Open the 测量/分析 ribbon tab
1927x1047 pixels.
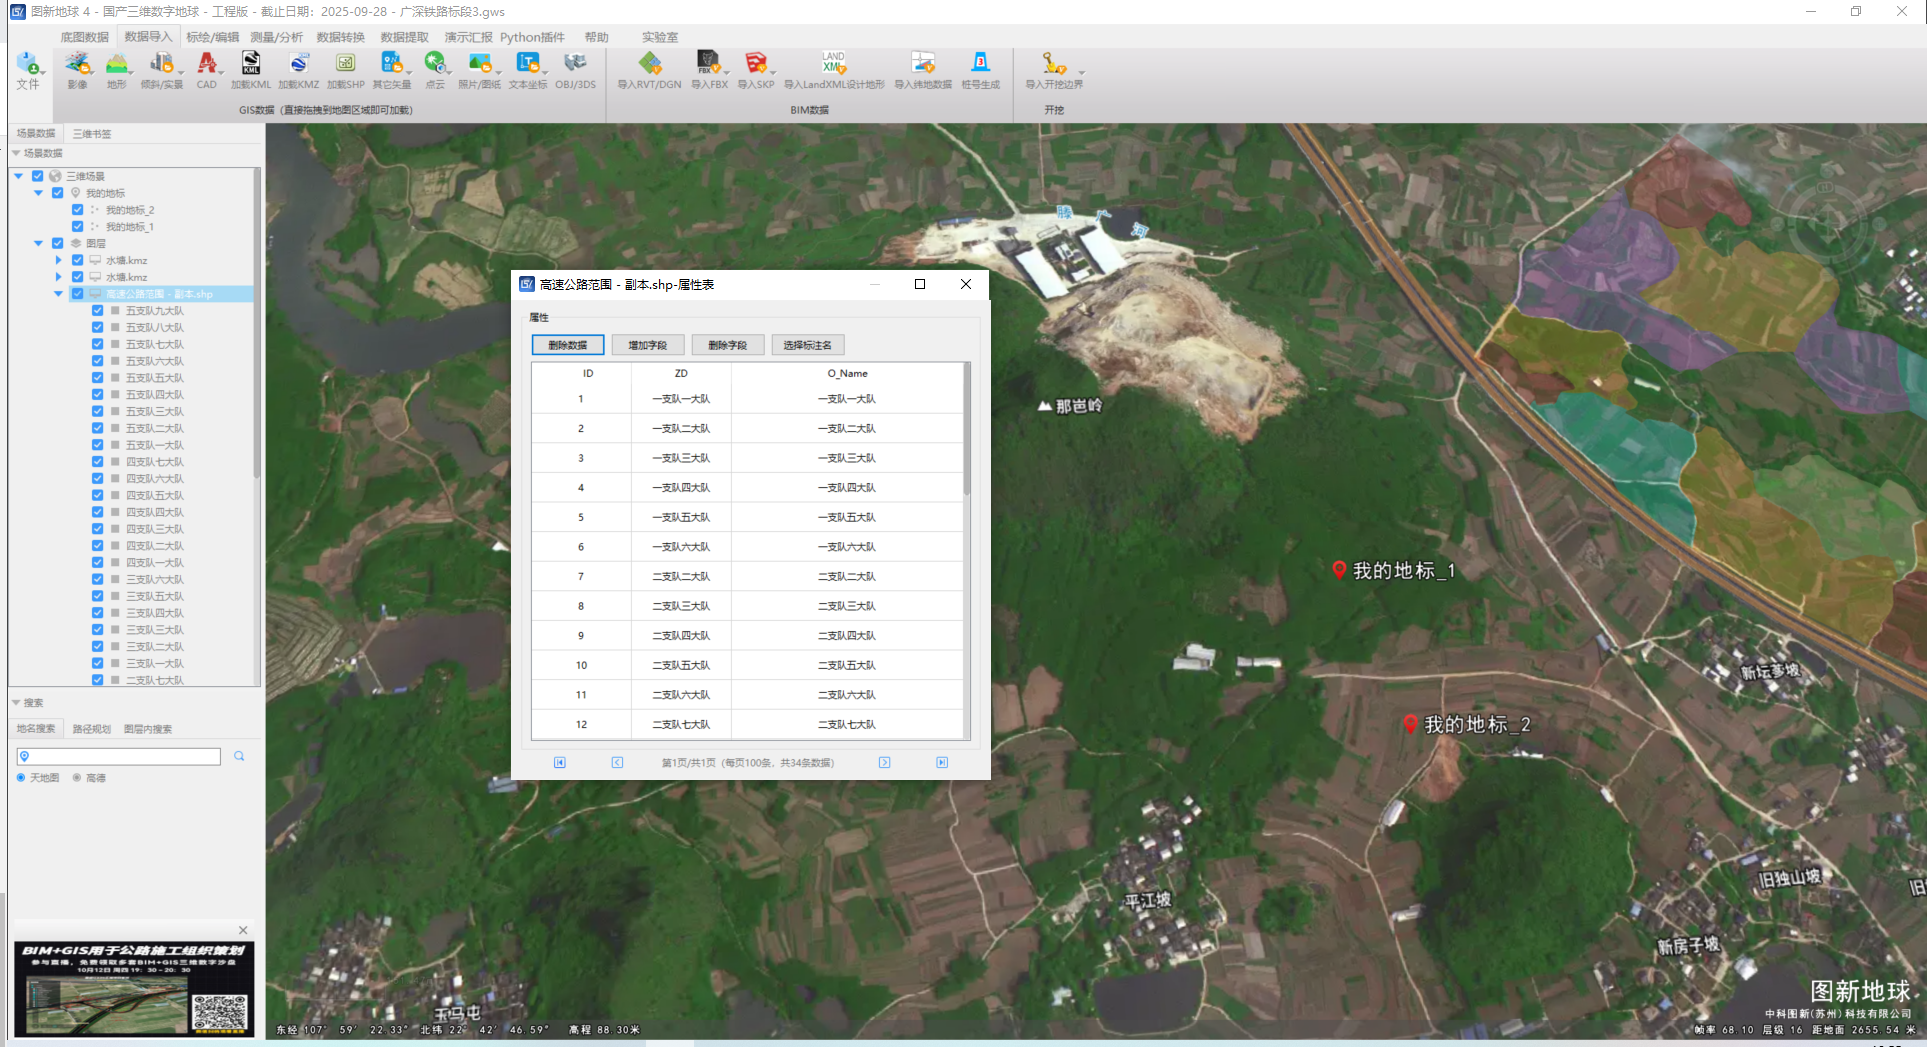tap(276, 37)
